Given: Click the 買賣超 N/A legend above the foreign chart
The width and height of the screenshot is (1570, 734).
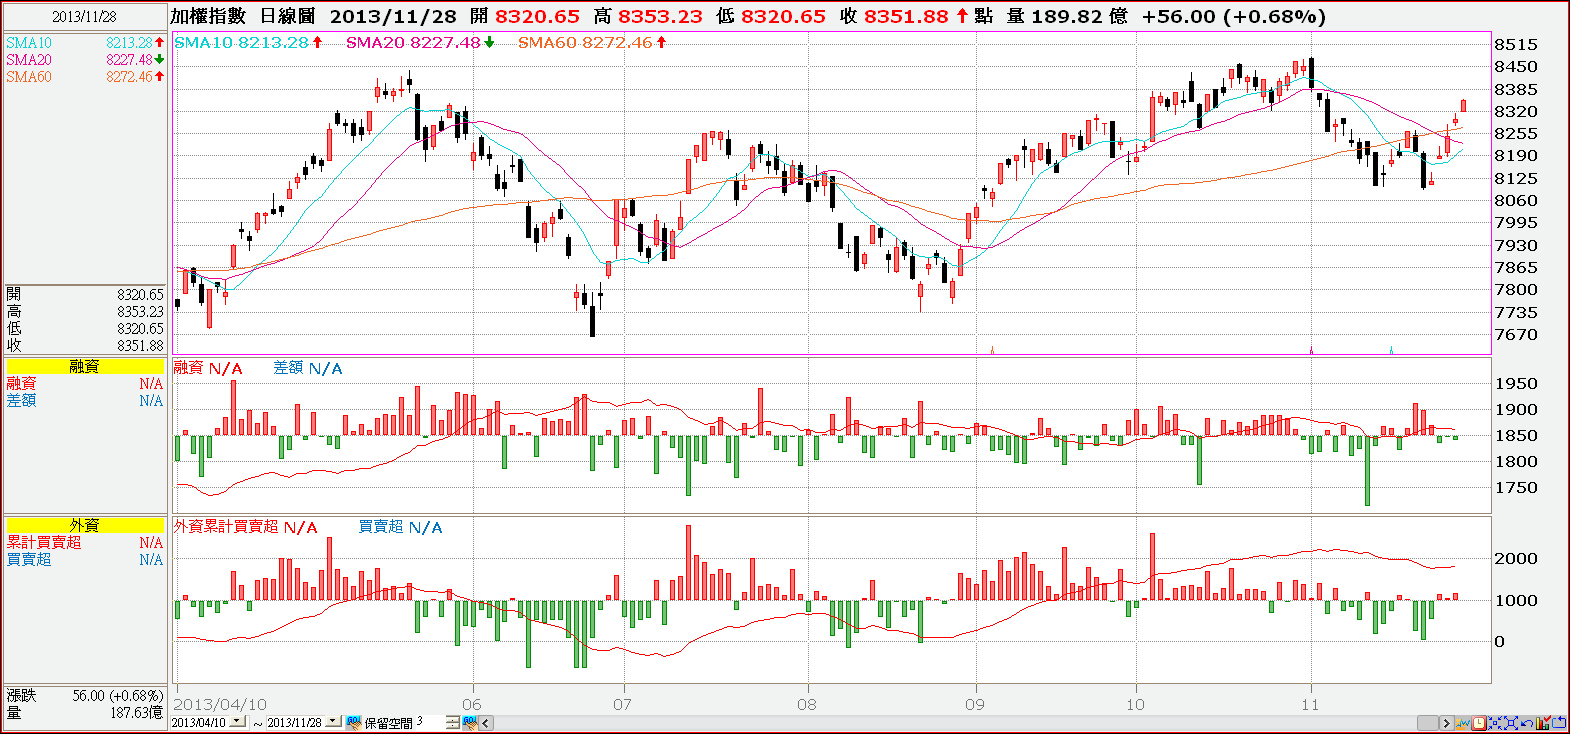Looking at the screenshot, I should [400, 527].
